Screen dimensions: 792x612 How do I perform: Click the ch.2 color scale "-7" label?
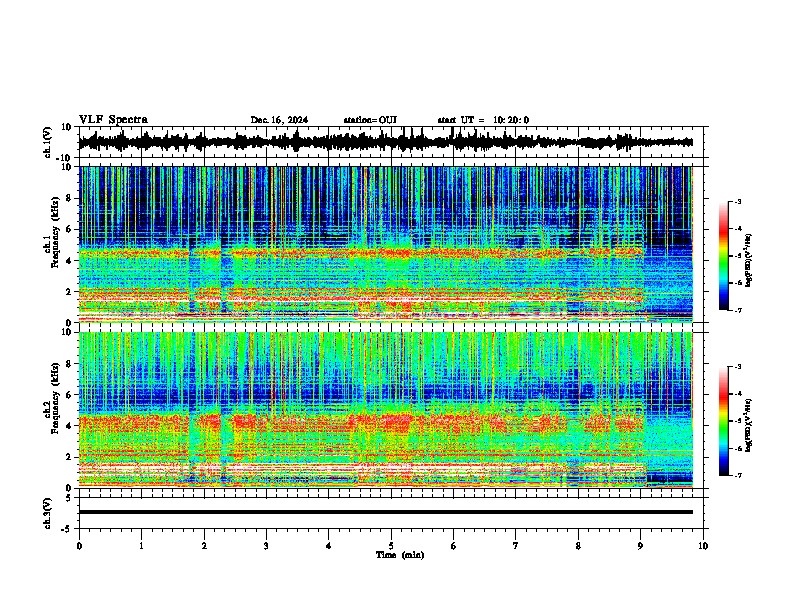point(738,475)
